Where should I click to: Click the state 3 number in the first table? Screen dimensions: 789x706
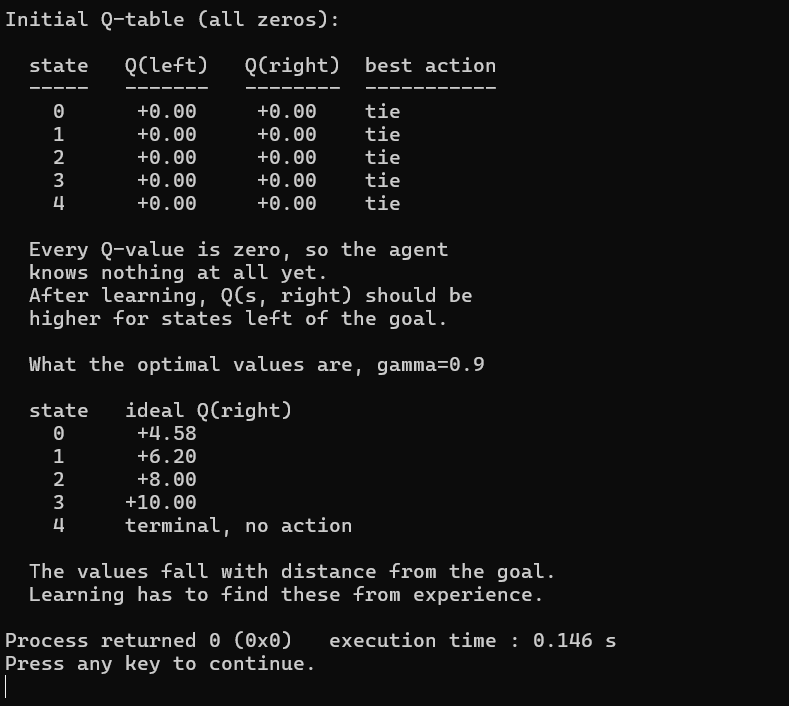click(x=59, y=181)
